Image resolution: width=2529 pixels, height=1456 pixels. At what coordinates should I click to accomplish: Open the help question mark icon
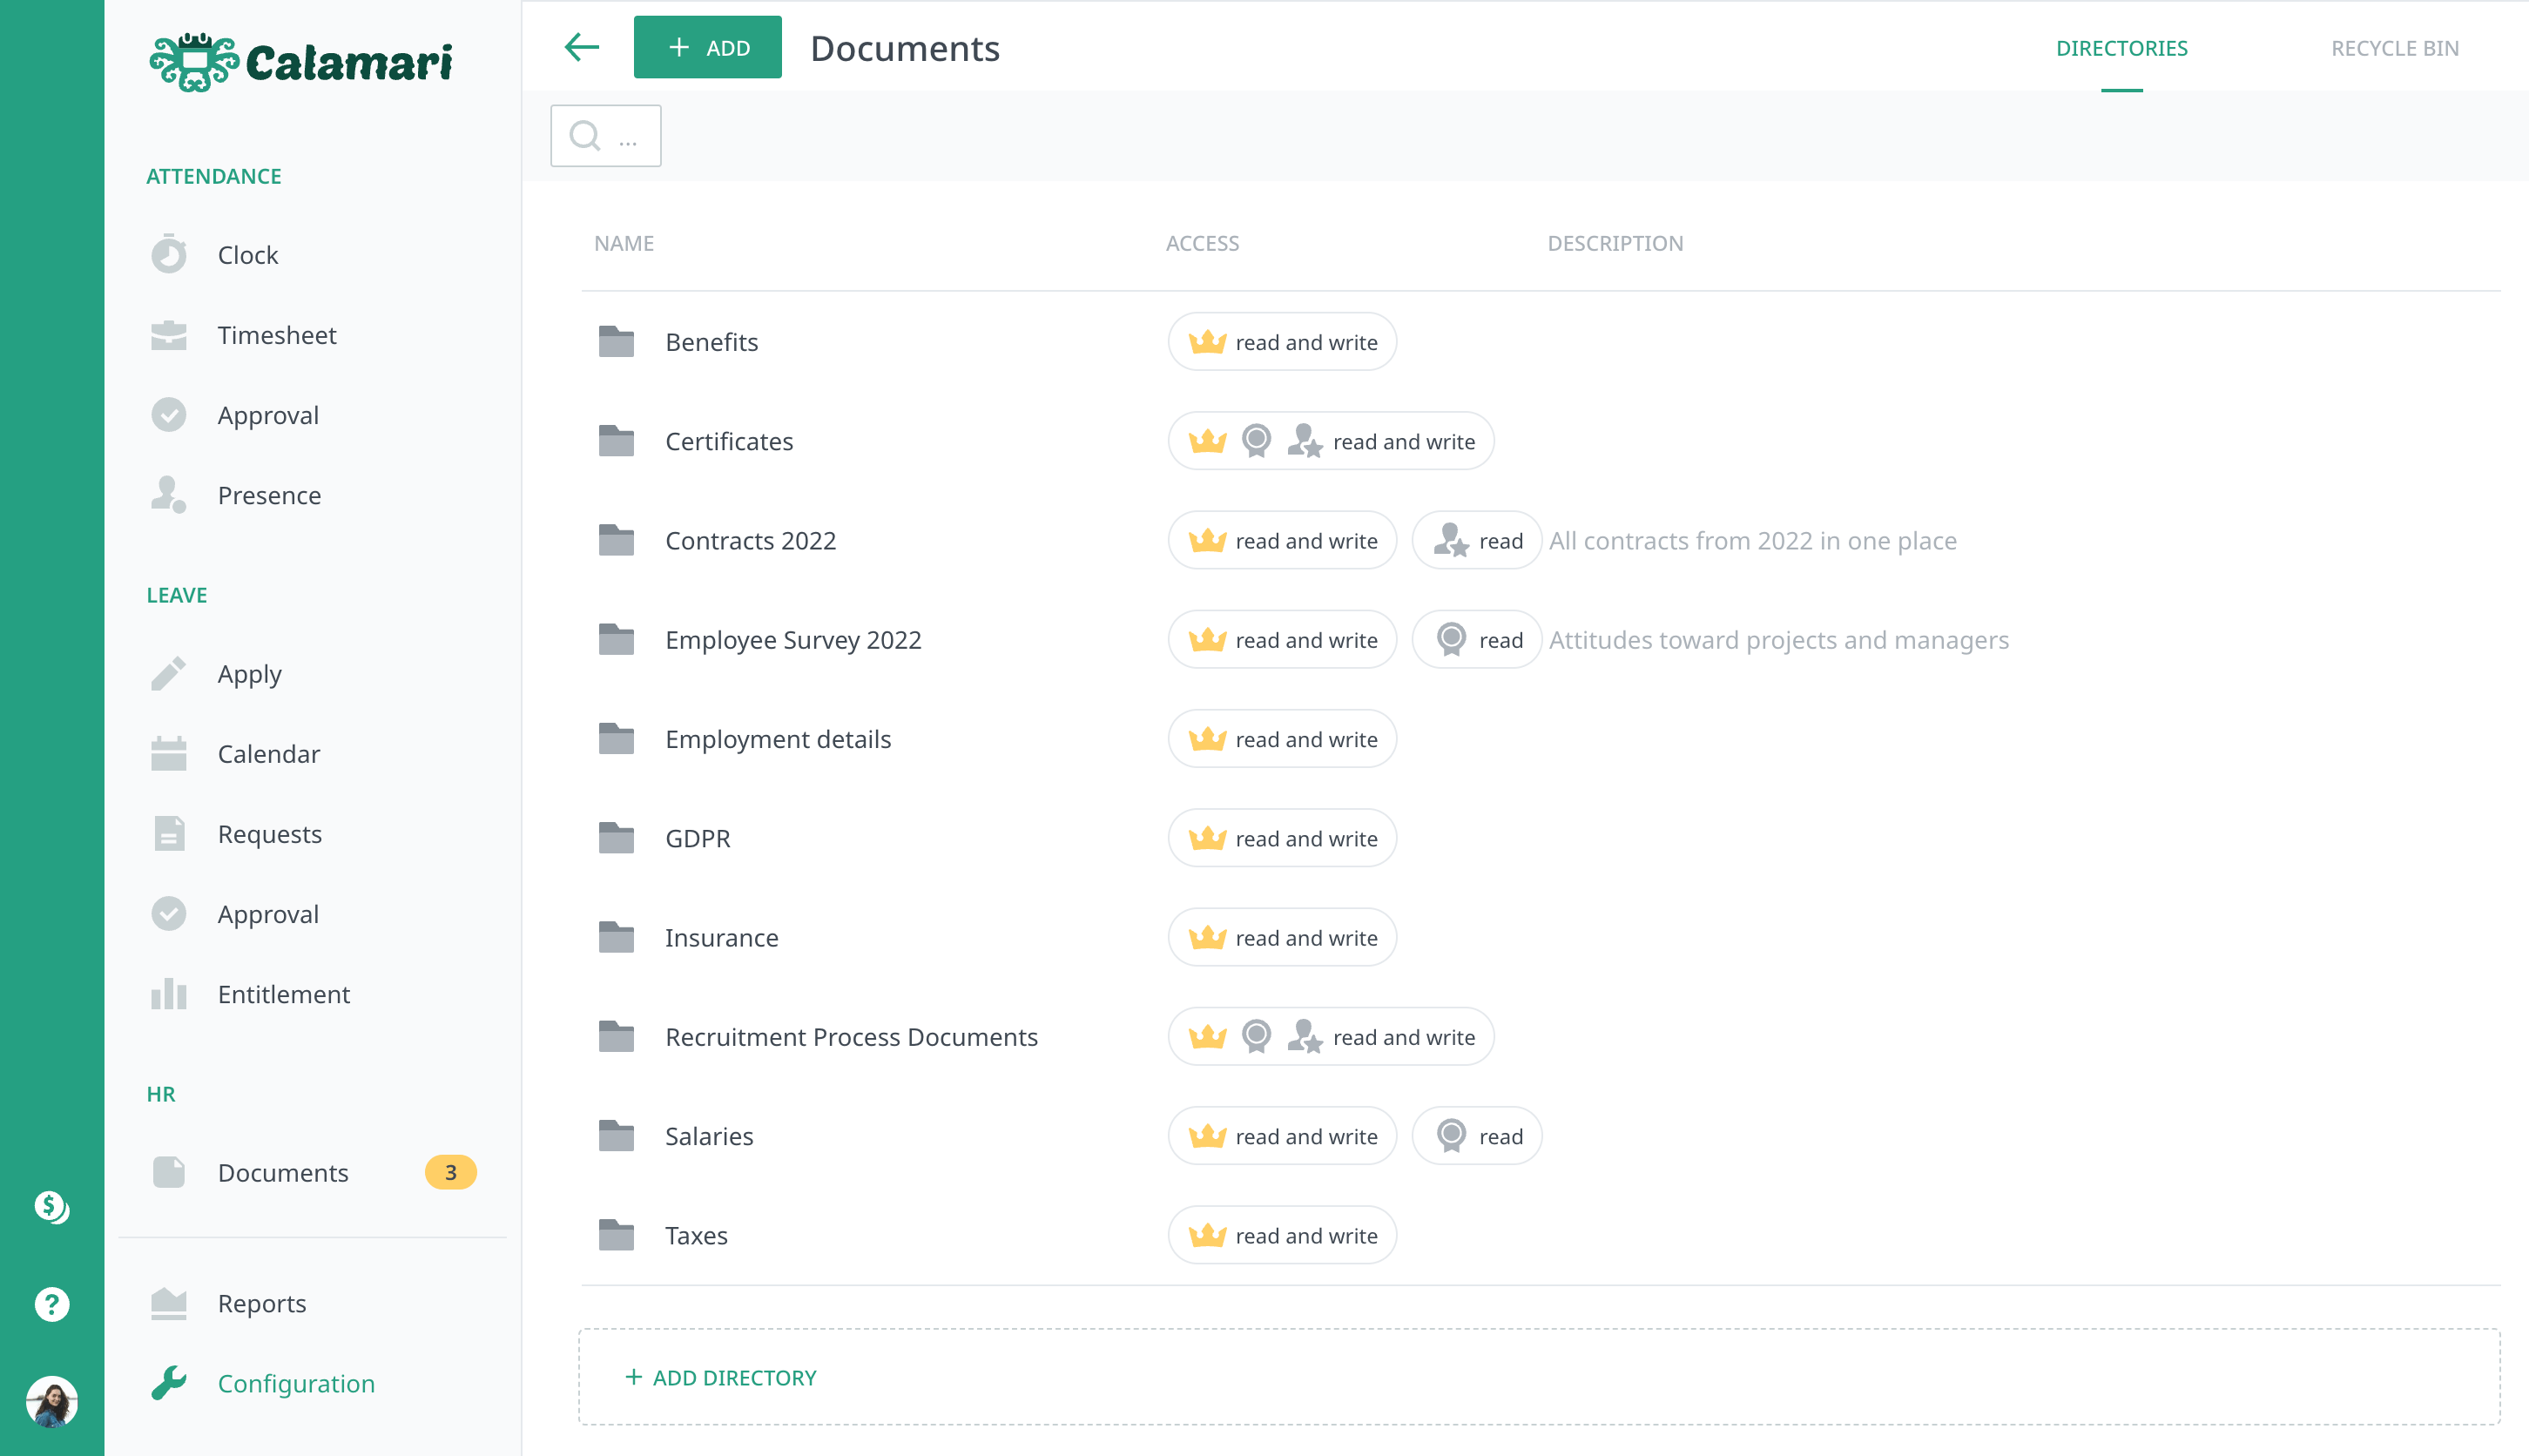click(52, 1303)
